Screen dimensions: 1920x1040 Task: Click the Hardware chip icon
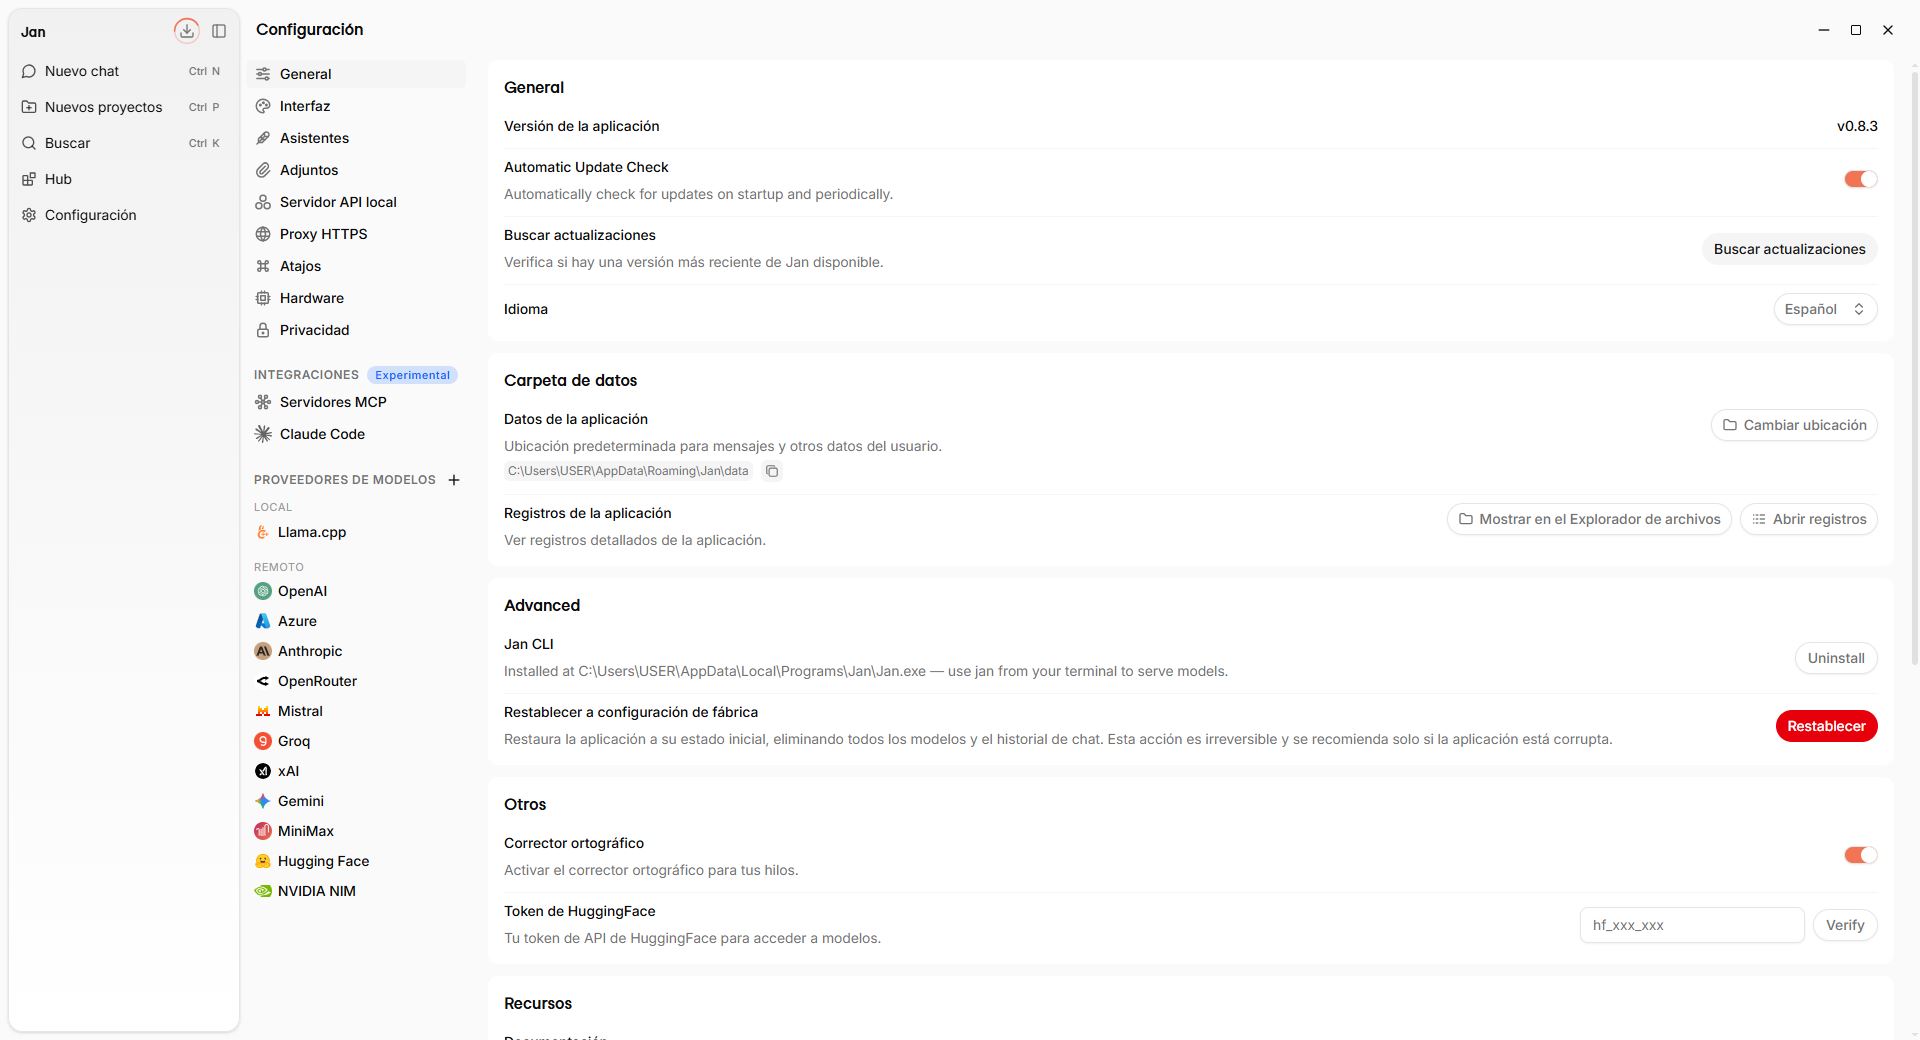263,298
